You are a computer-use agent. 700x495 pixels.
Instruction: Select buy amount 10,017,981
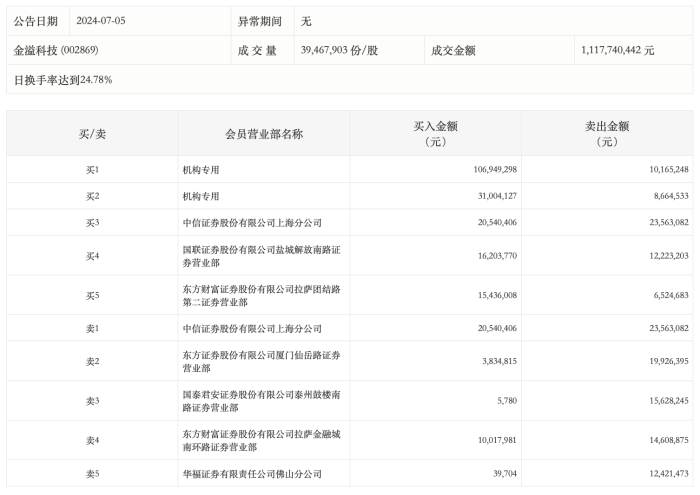click(x=497, y=441)
